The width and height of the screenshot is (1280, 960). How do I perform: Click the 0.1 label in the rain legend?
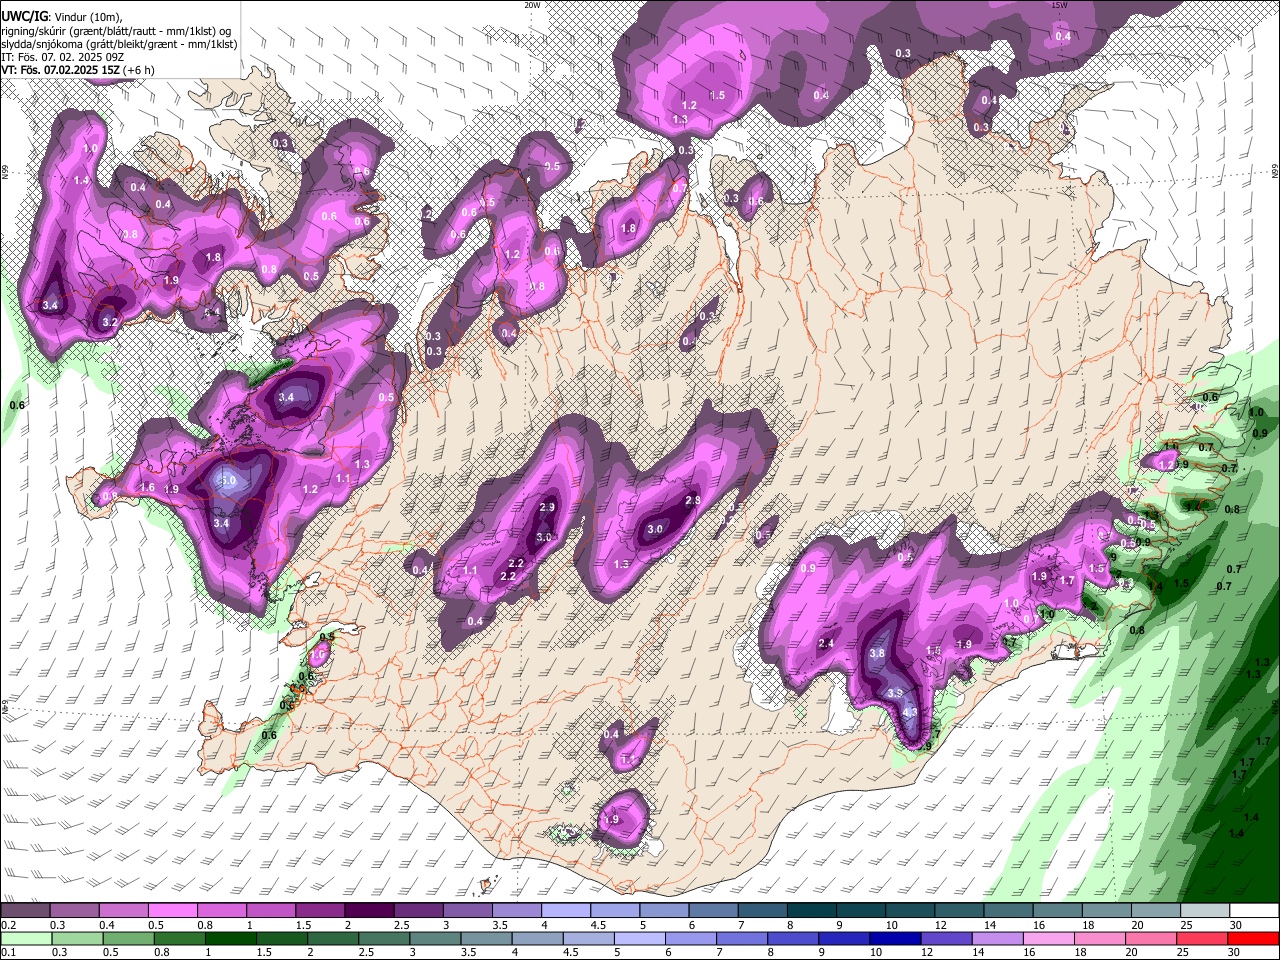8,952
